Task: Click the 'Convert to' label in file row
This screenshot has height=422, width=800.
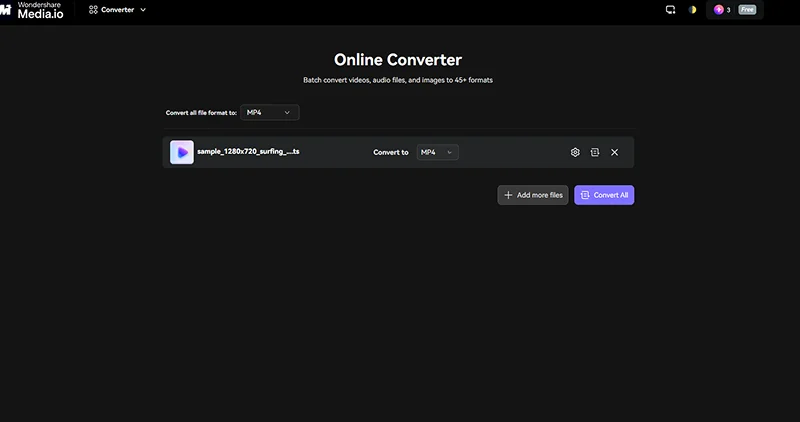Action: click(391, 152)
